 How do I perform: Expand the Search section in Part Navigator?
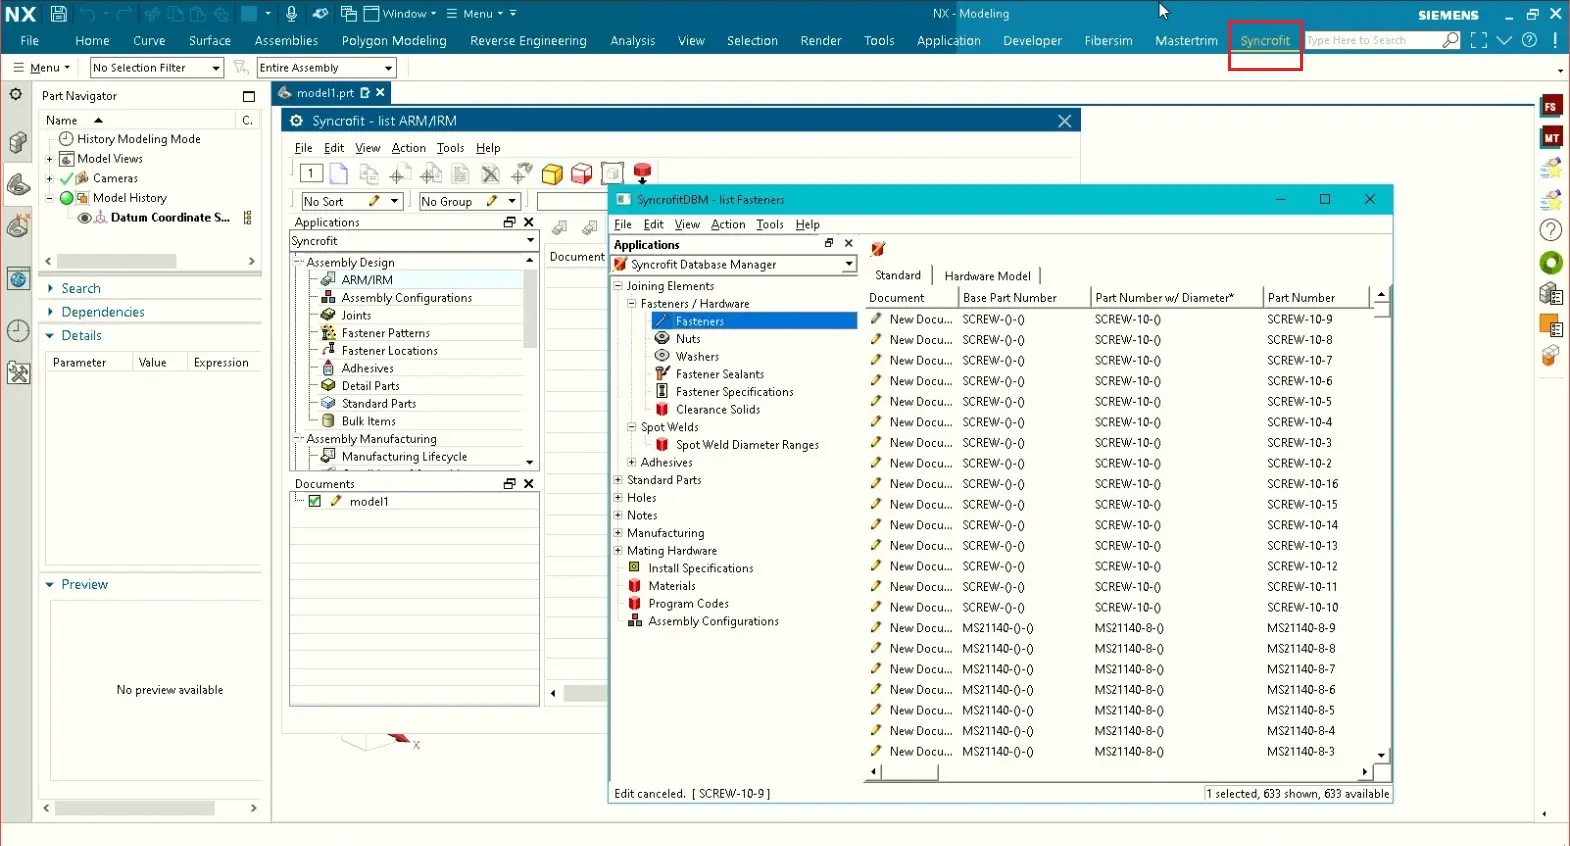tap(50, 288)
